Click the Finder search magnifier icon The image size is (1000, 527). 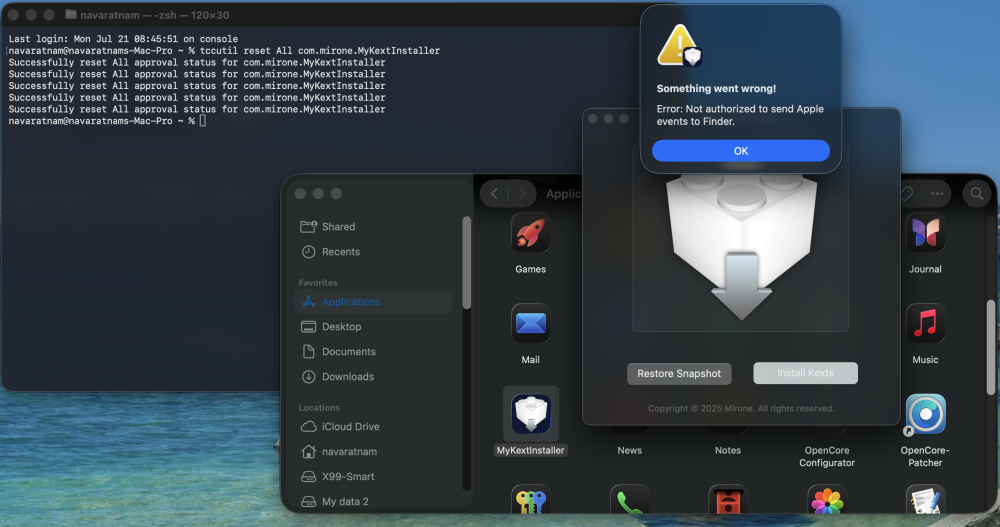coord(976,193)
